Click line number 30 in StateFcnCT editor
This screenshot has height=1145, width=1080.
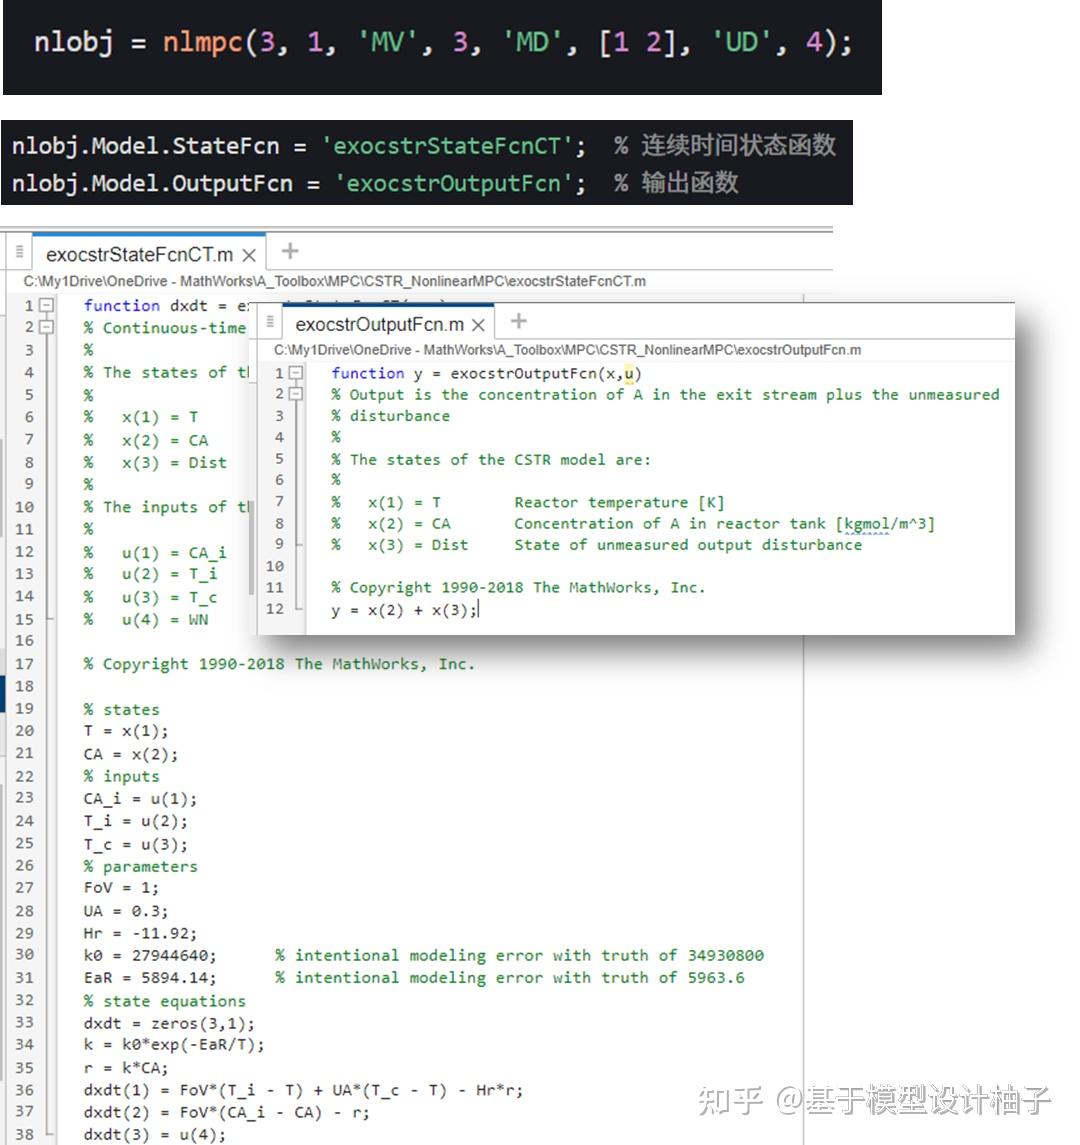pyautogui.click(x=24, y=954)
